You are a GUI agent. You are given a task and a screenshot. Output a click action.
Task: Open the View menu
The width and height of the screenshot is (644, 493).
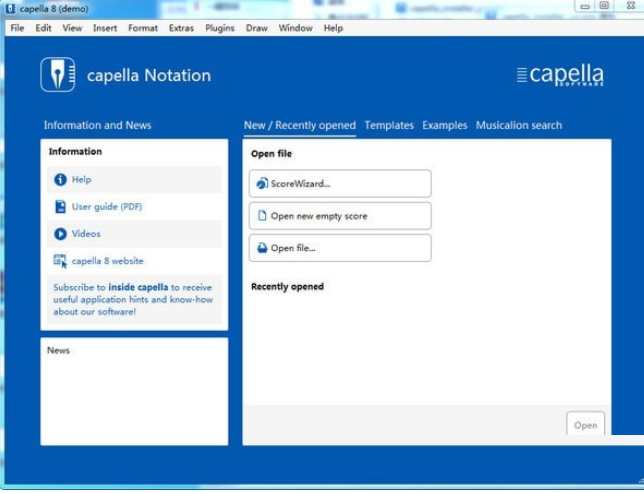point(72,28)
